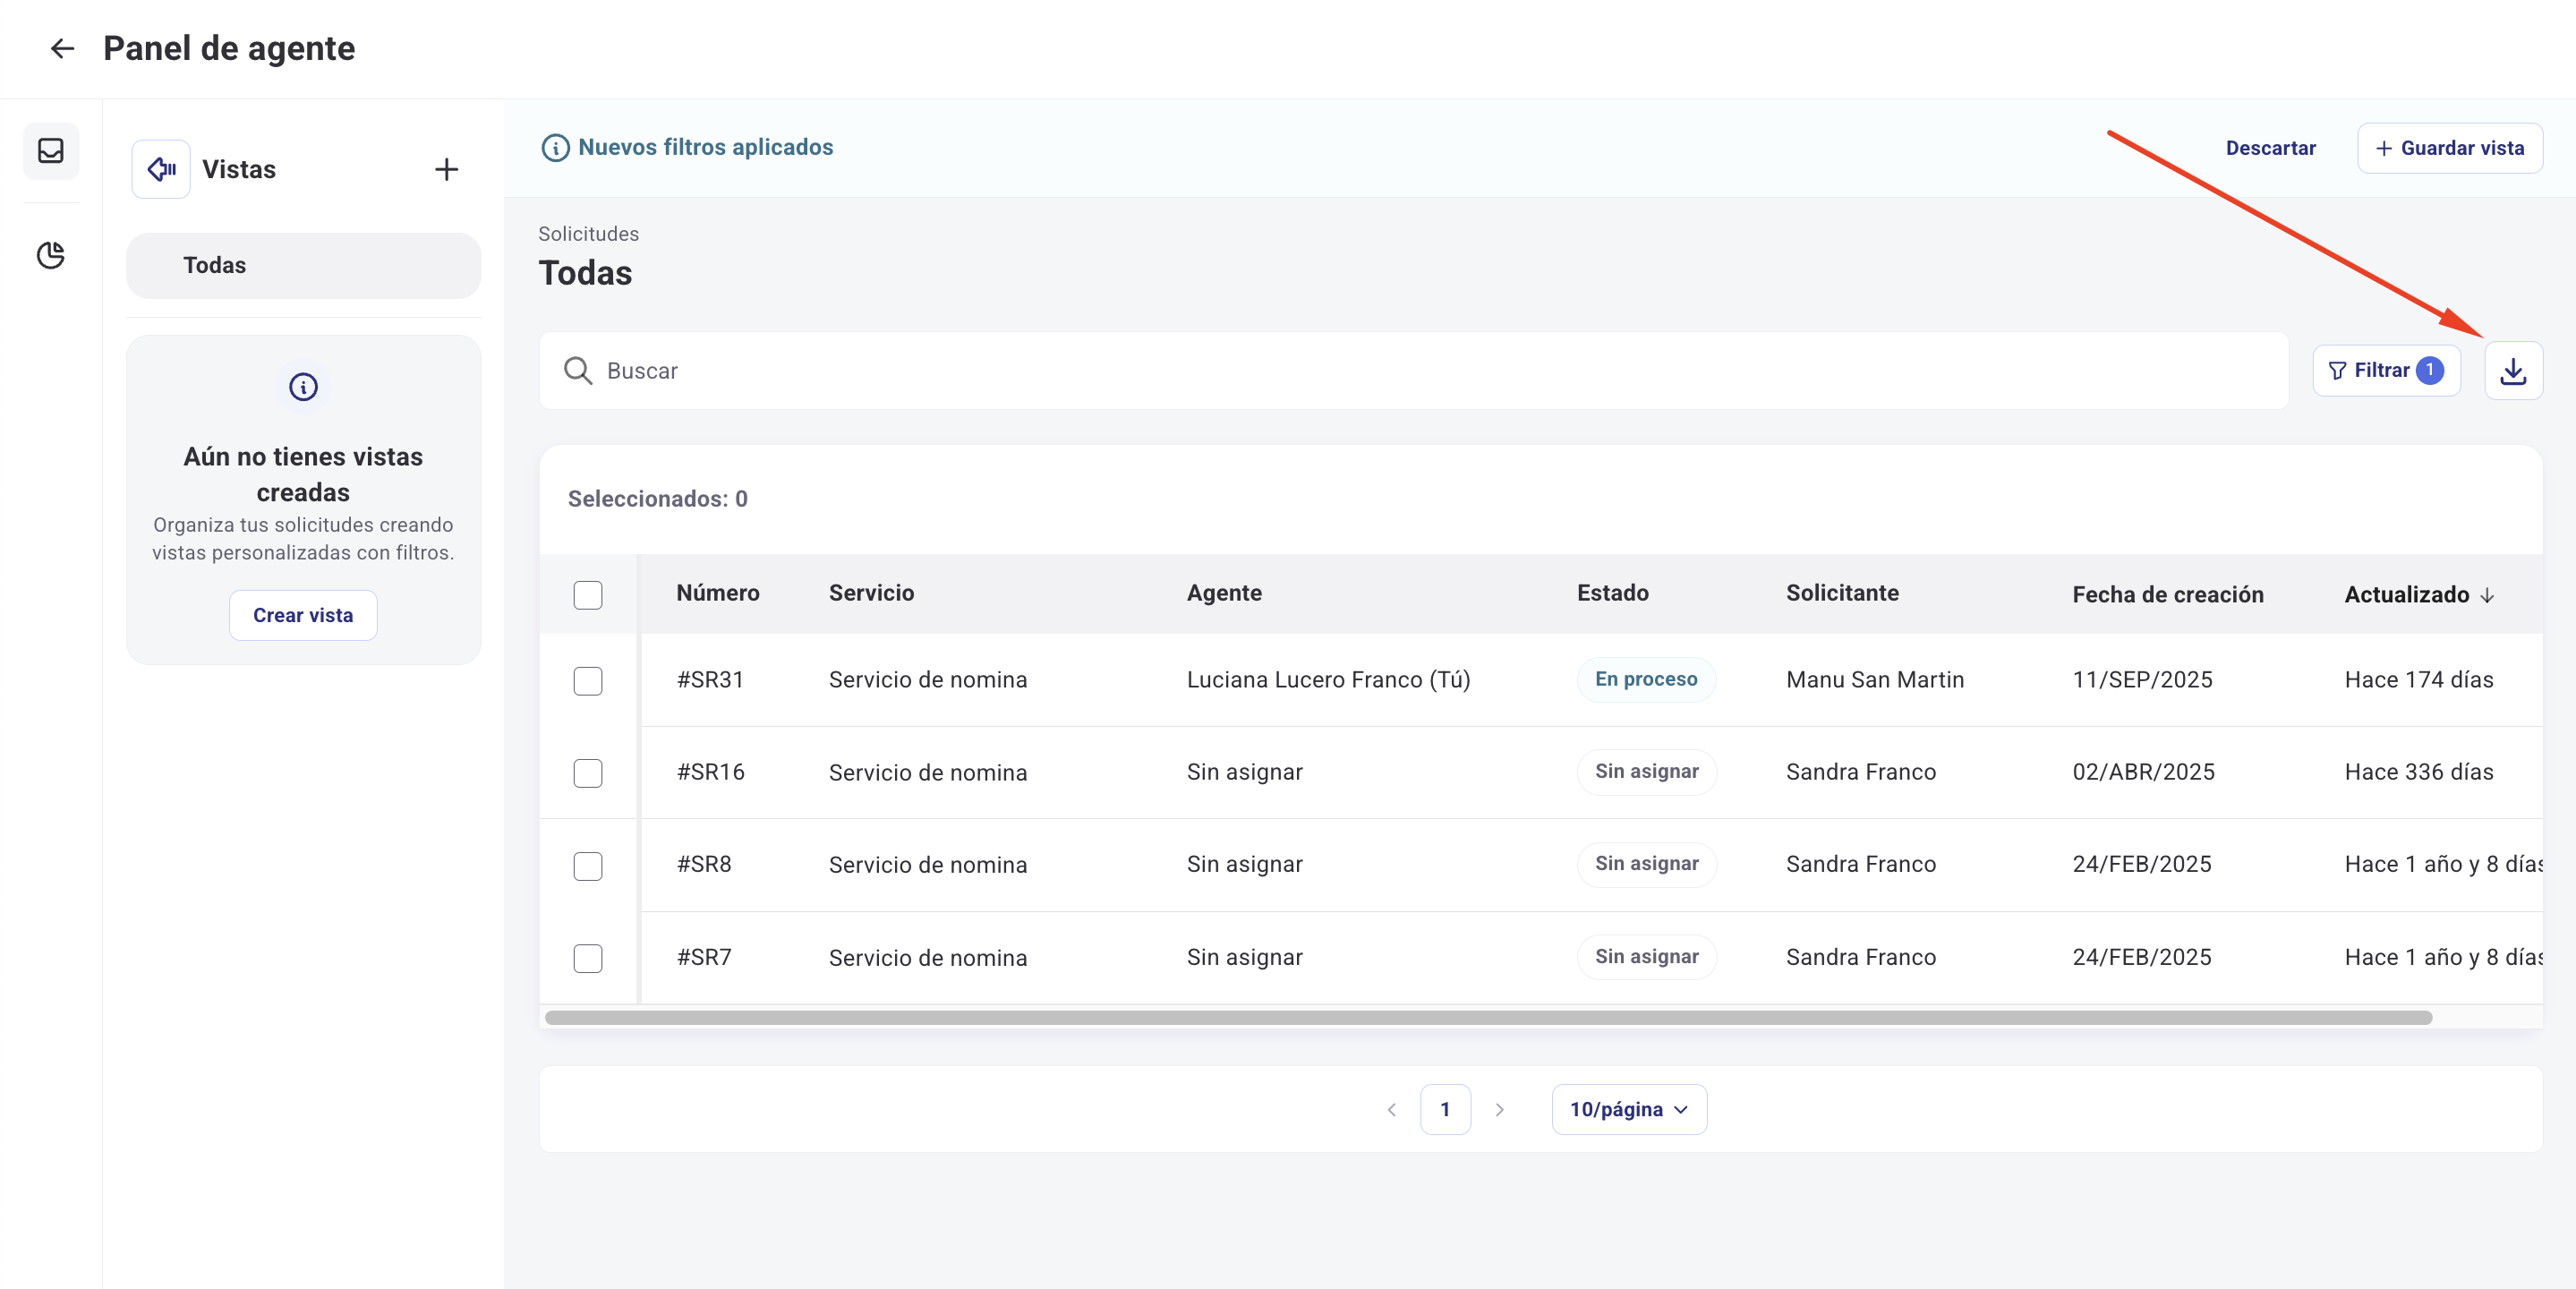Open the Solicitudes Todas heading section
Viewport: 2576px width, 1289px height.
585,272
